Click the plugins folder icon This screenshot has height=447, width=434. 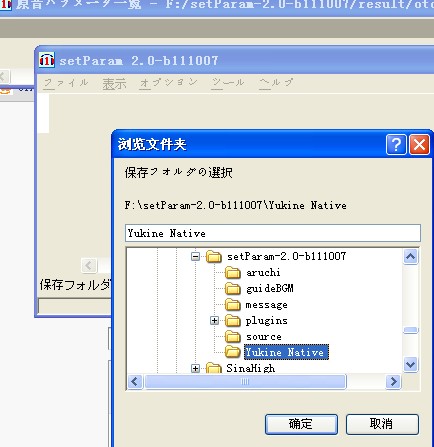tap(233, 321)
